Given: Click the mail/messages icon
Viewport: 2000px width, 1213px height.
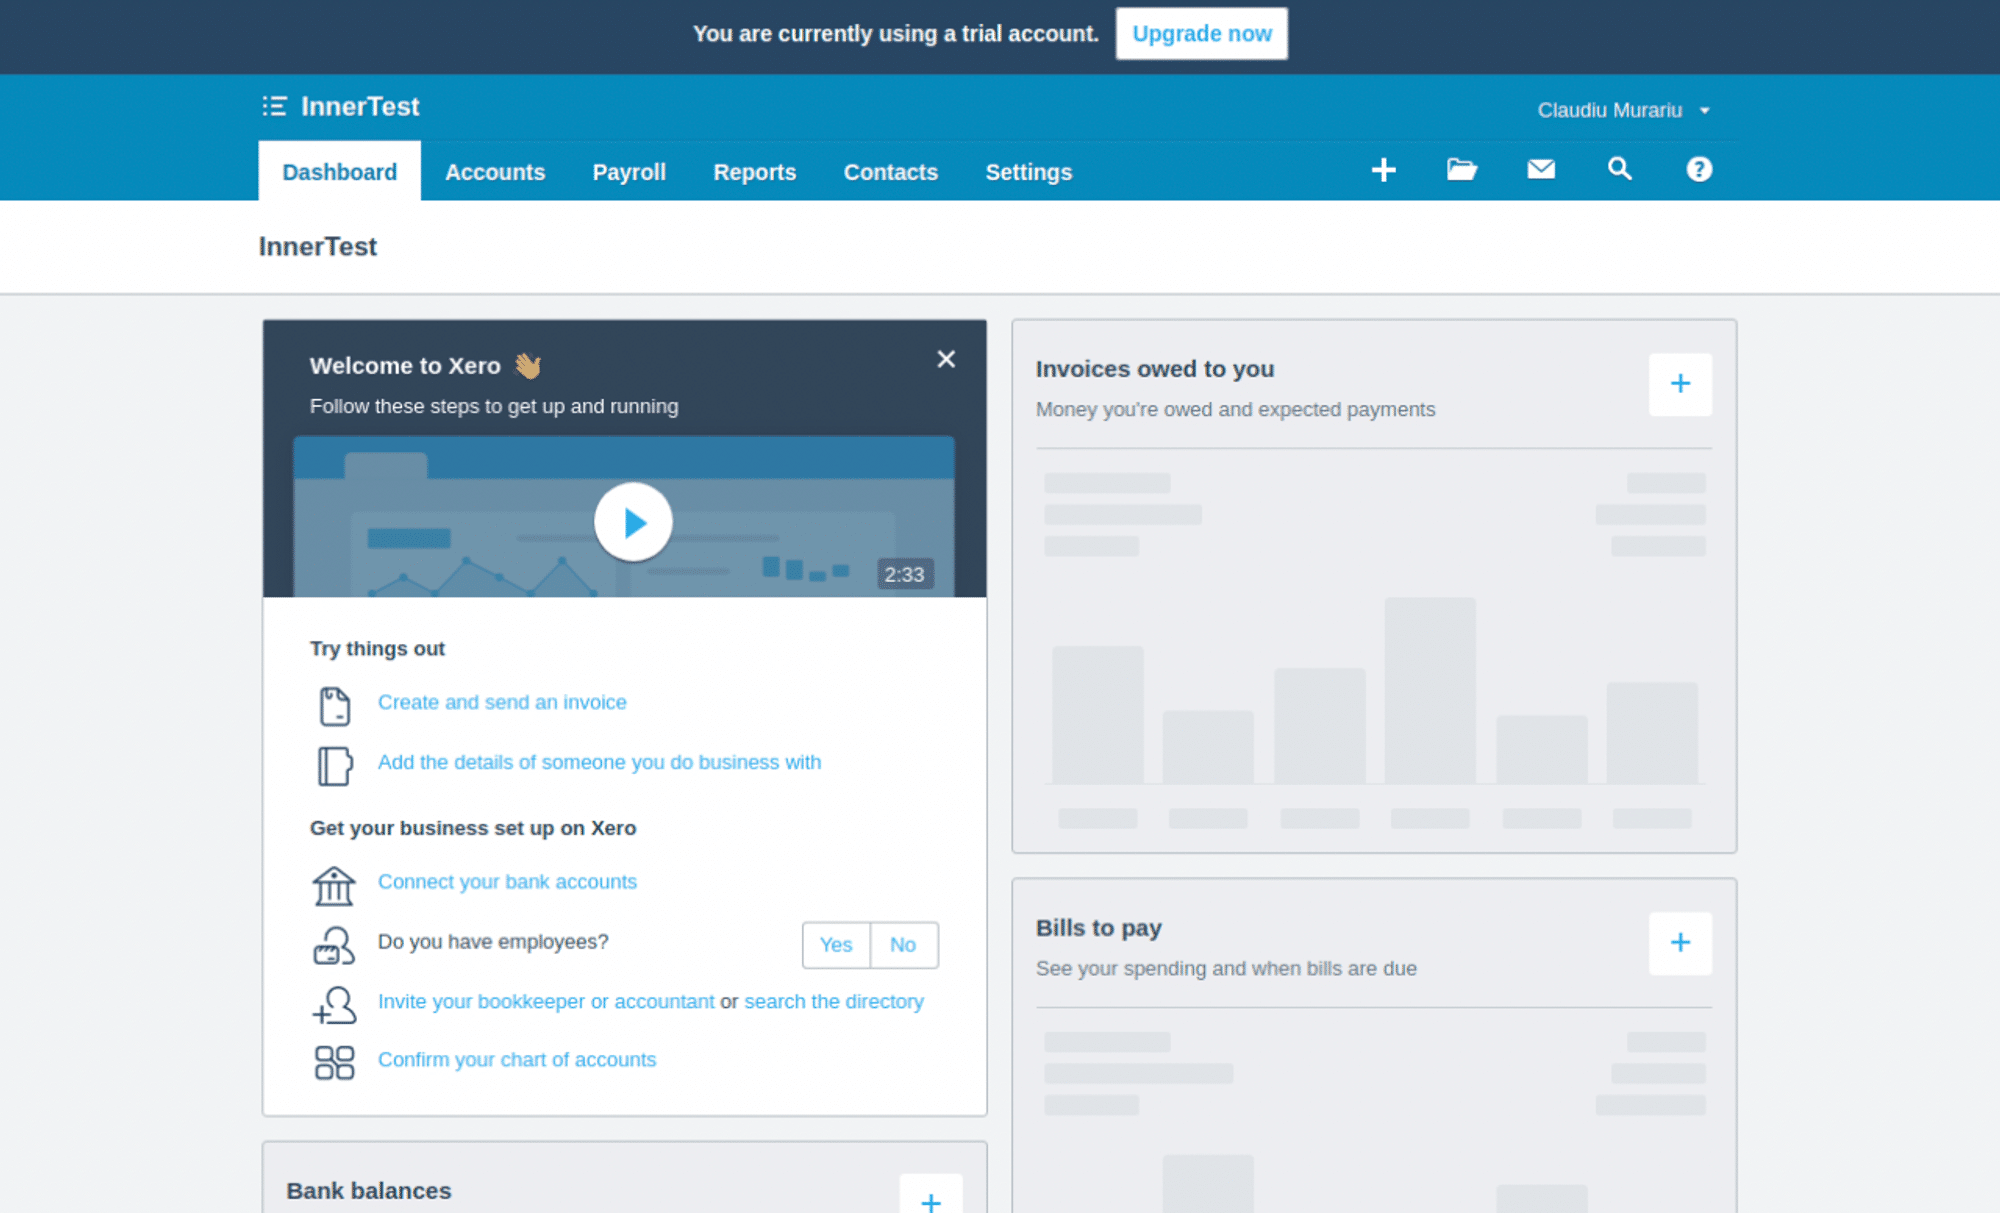Looking at the screenshot, I should [x=1539, y=170].
